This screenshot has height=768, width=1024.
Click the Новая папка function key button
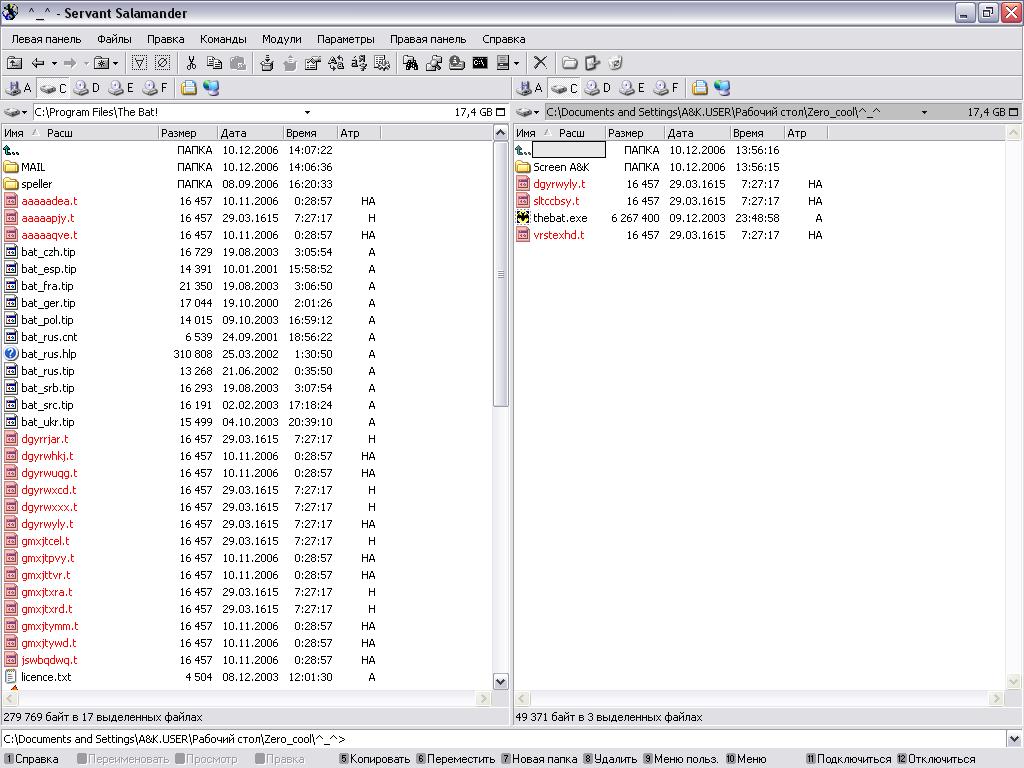(539, 759)
